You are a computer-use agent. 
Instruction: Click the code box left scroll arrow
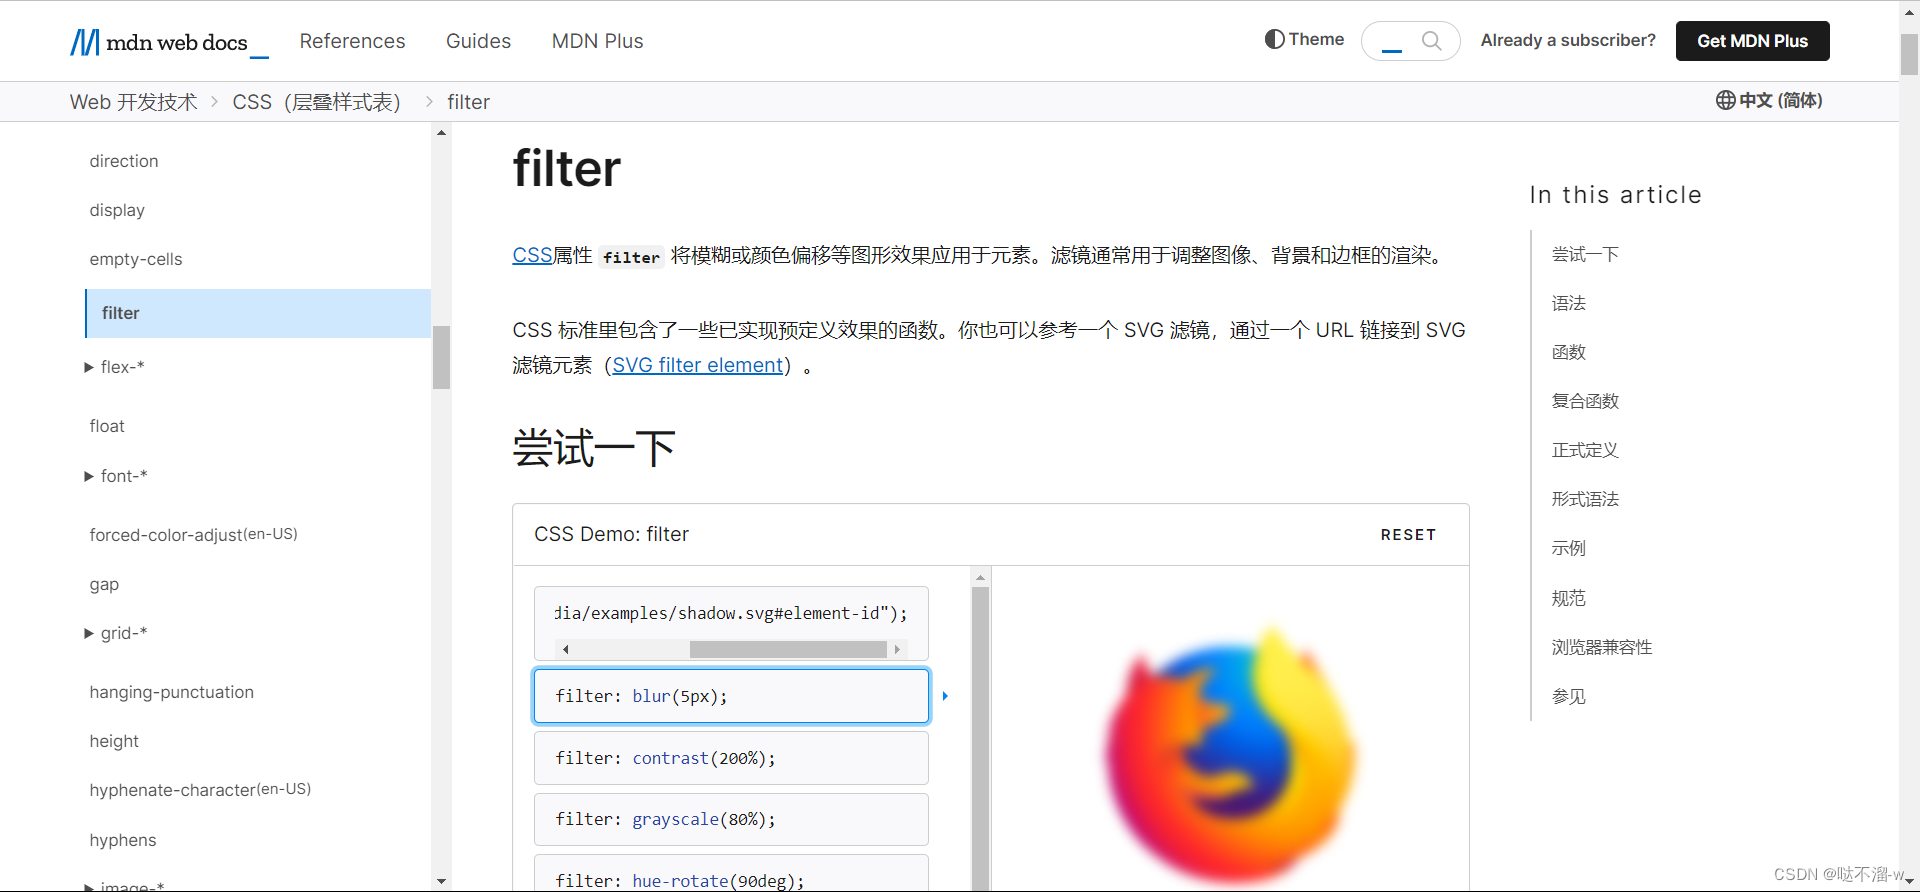pyautogui.click(x=565, y=649)
